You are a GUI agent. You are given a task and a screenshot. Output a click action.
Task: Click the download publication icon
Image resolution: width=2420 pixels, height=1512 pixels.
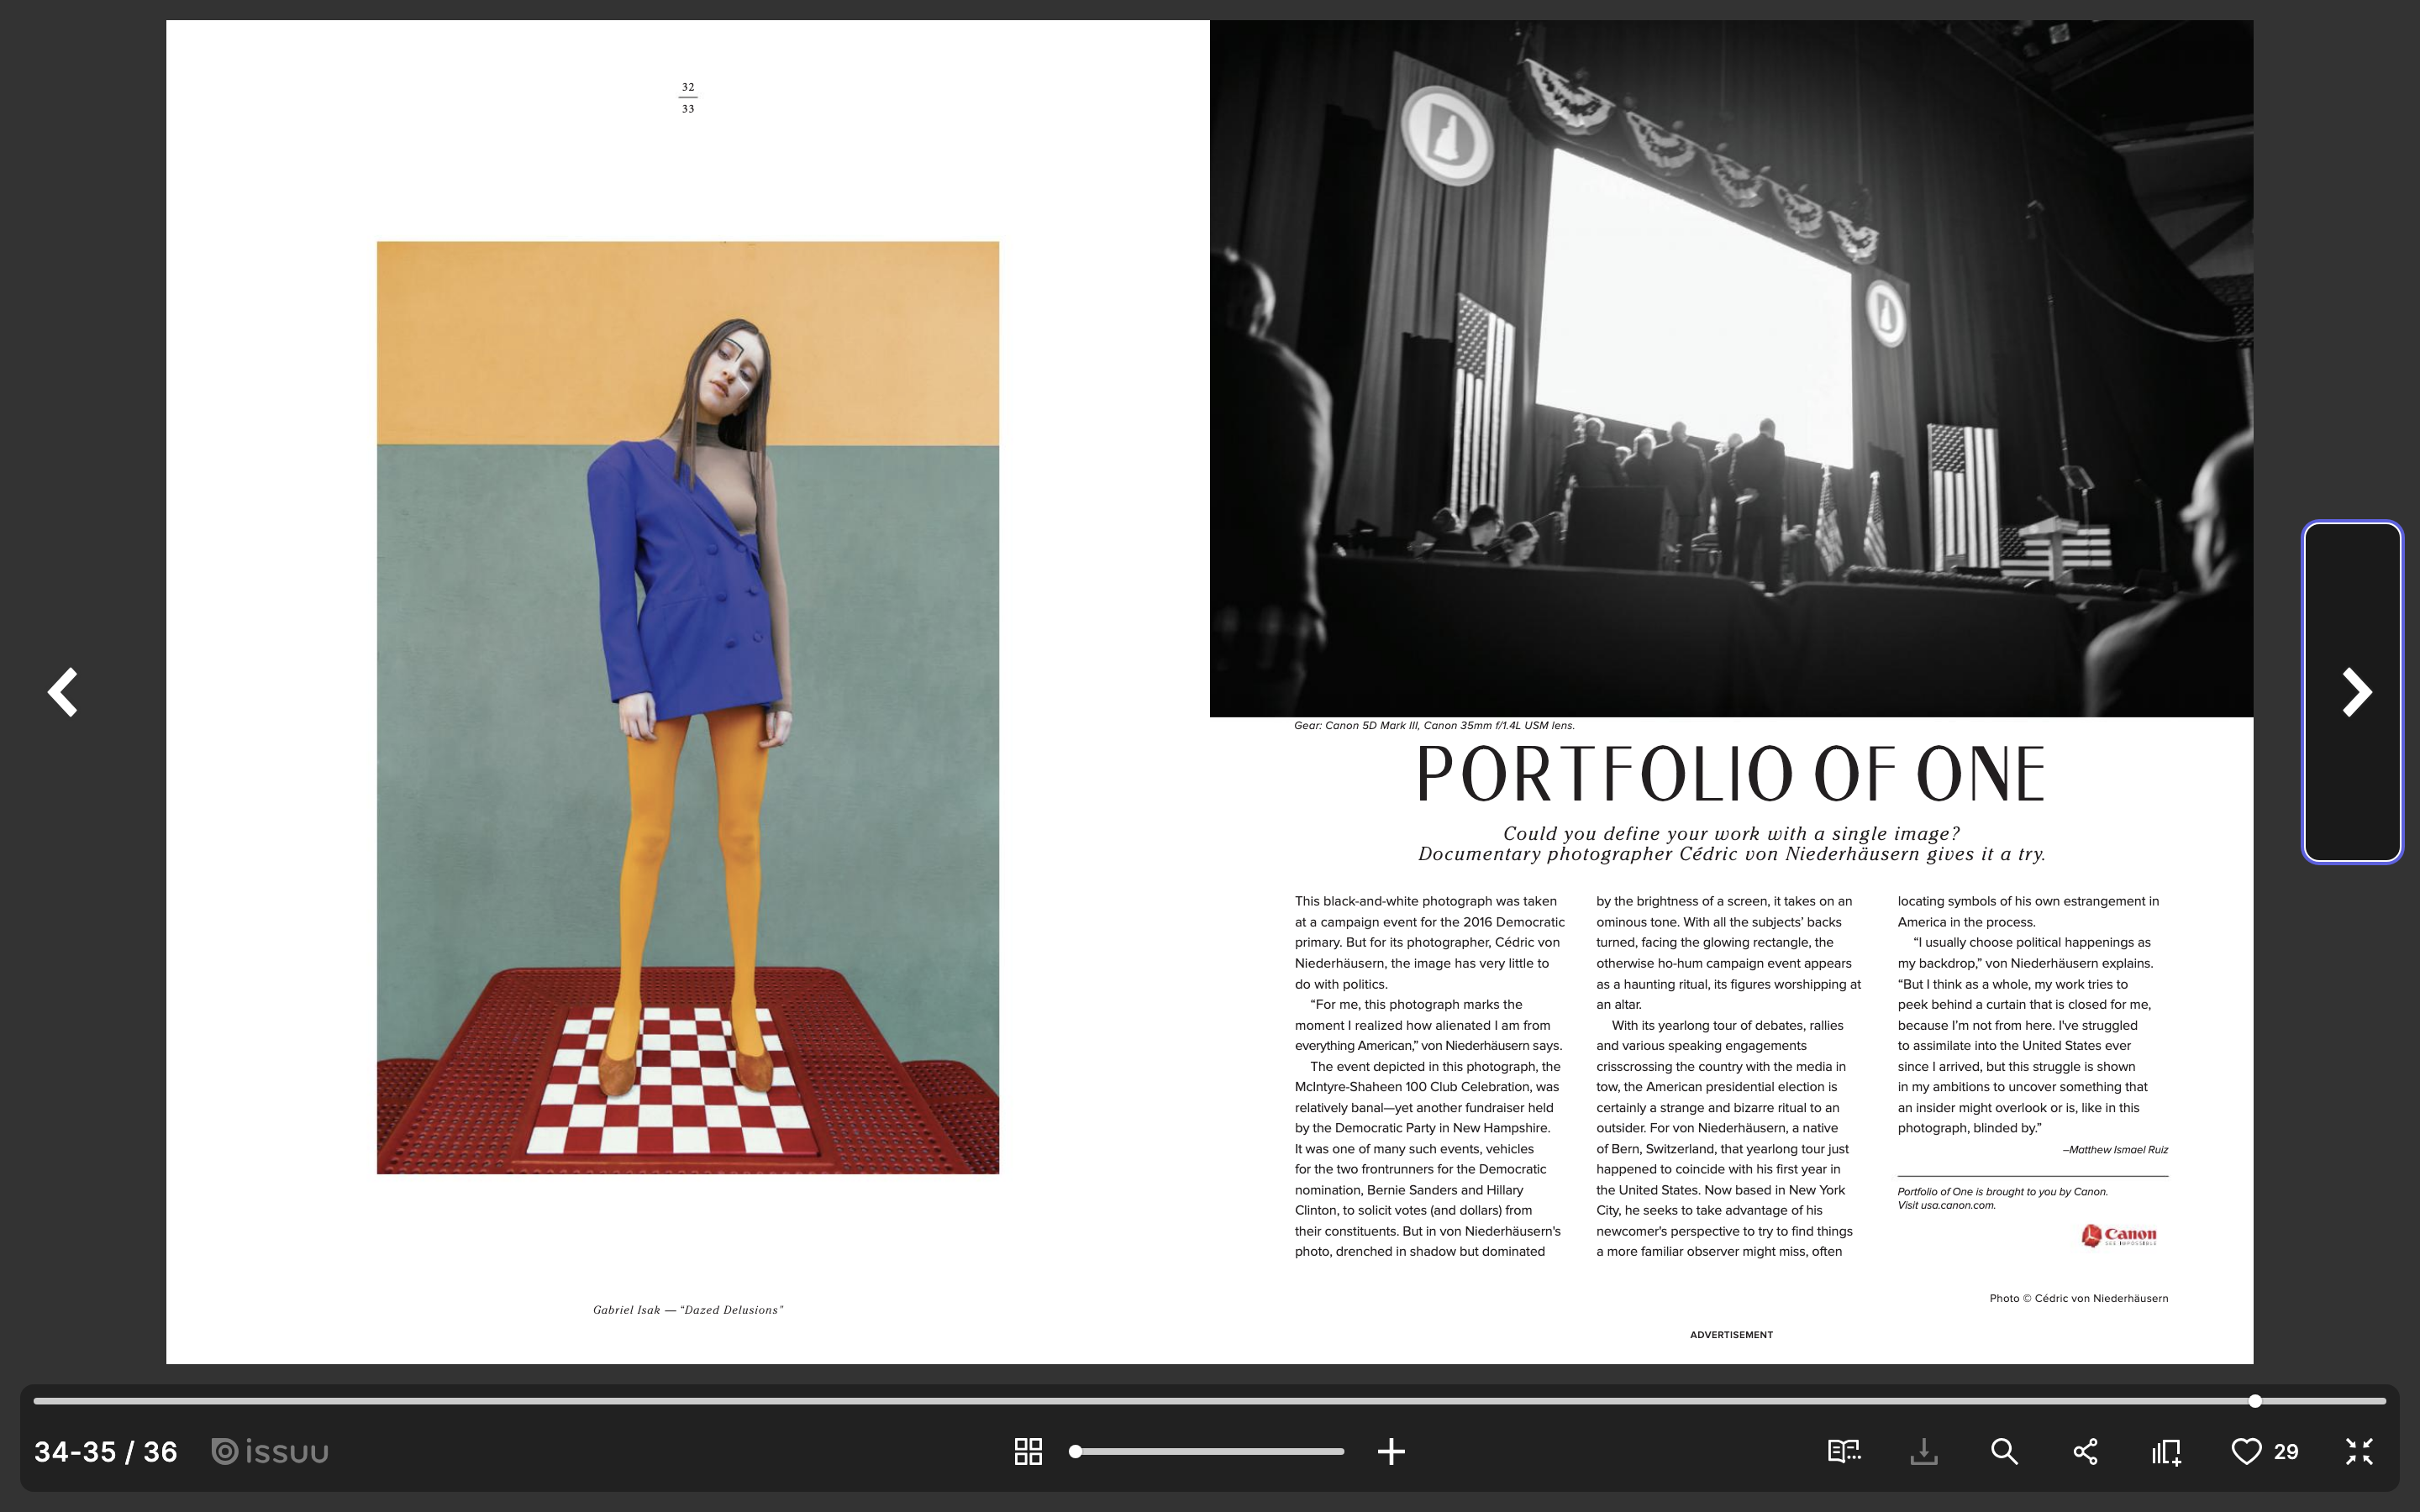(x=1923, y=1451)
